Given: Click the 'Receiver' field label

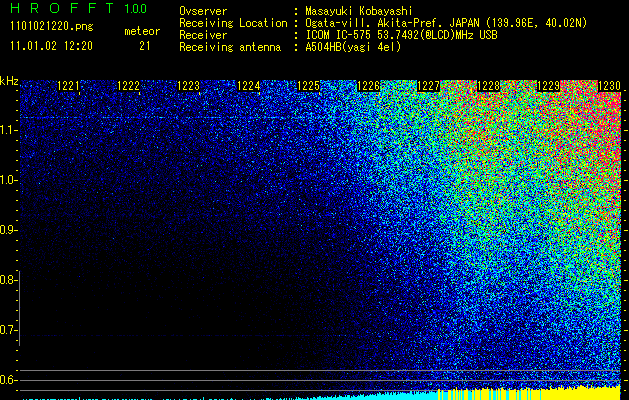Looking at the screenshot, I should (x=203, y=35).
